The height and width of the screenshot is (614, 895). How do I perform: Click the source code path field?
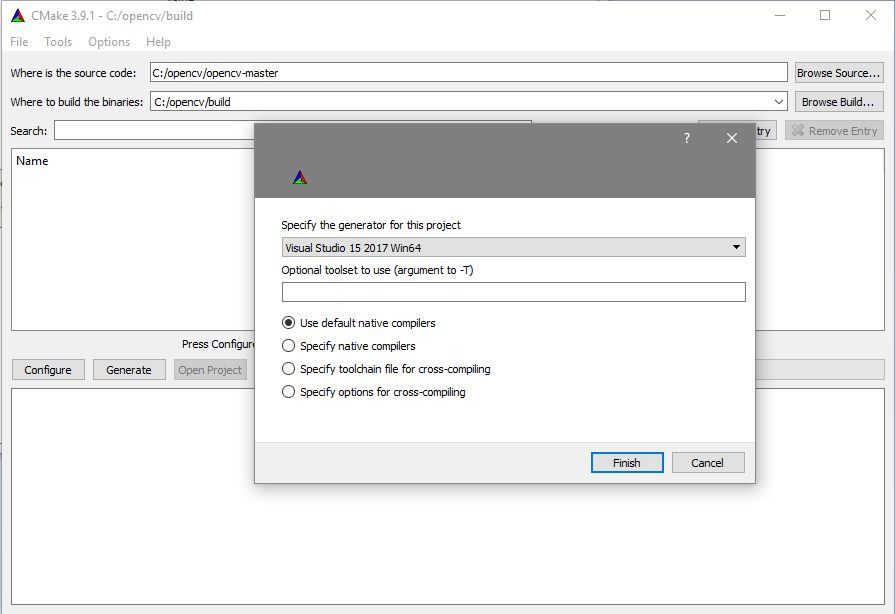pyautogui.click(x=469, y=72)
